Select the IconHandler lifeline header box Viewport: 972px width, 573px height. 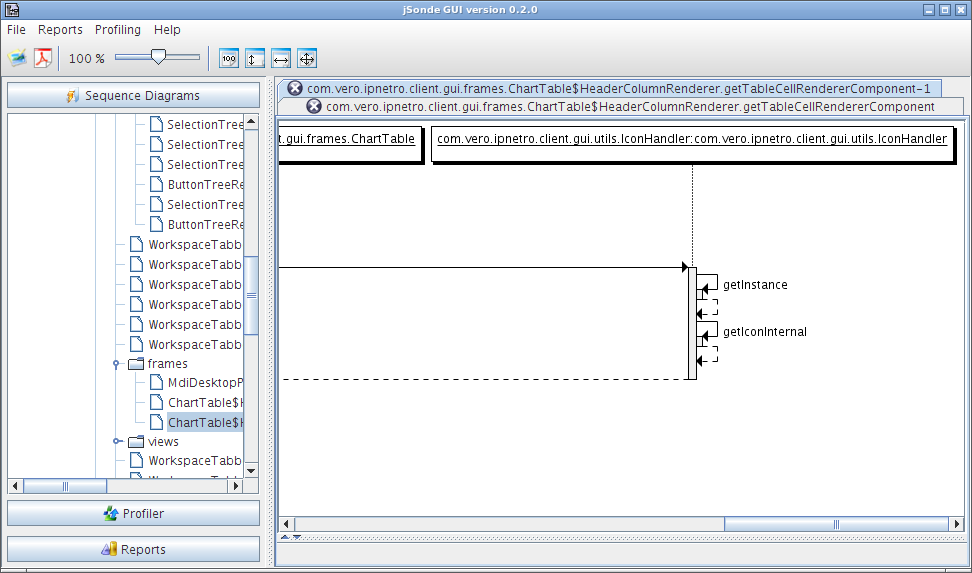(692, 144)
